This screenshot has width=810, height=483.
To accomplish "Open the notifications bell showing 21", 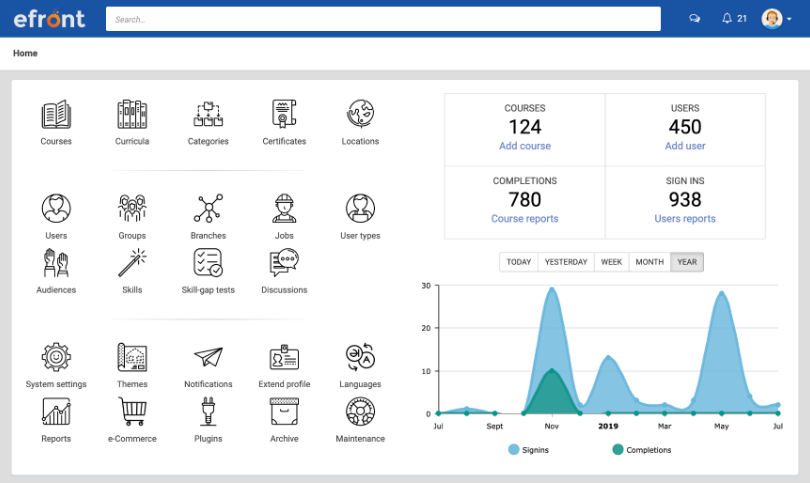I will tap(734, 19).
